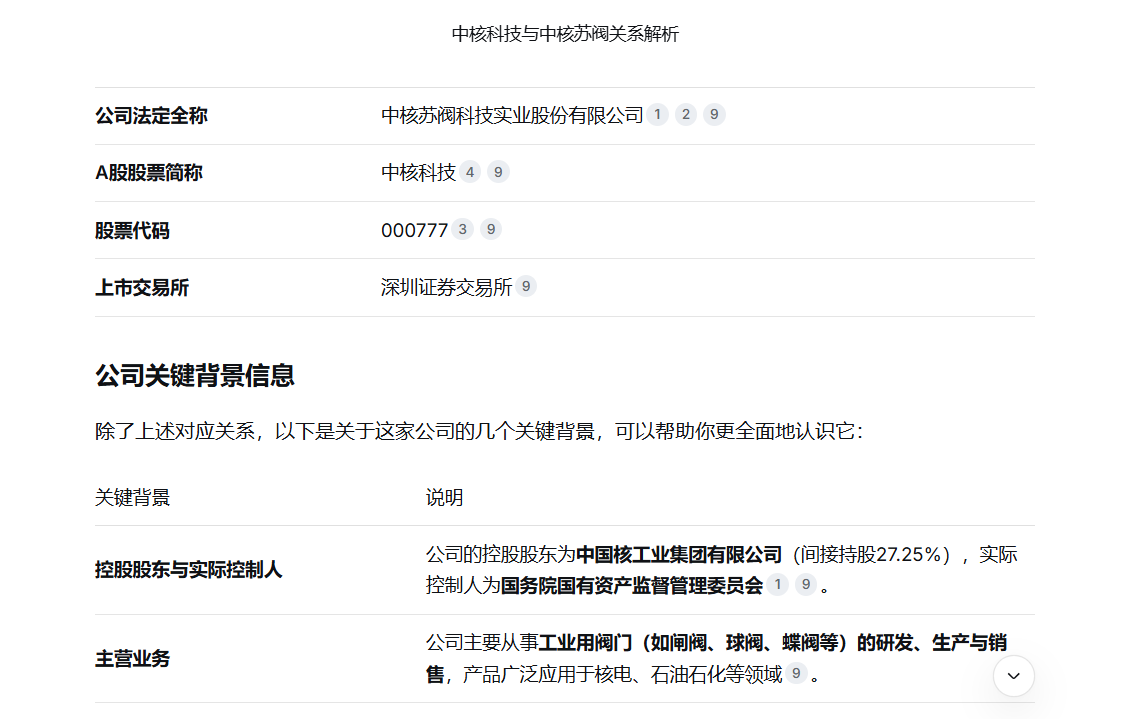Click the A股股票简称 row label
This screenshot has width=1130, height=719.
pos(148,173)
